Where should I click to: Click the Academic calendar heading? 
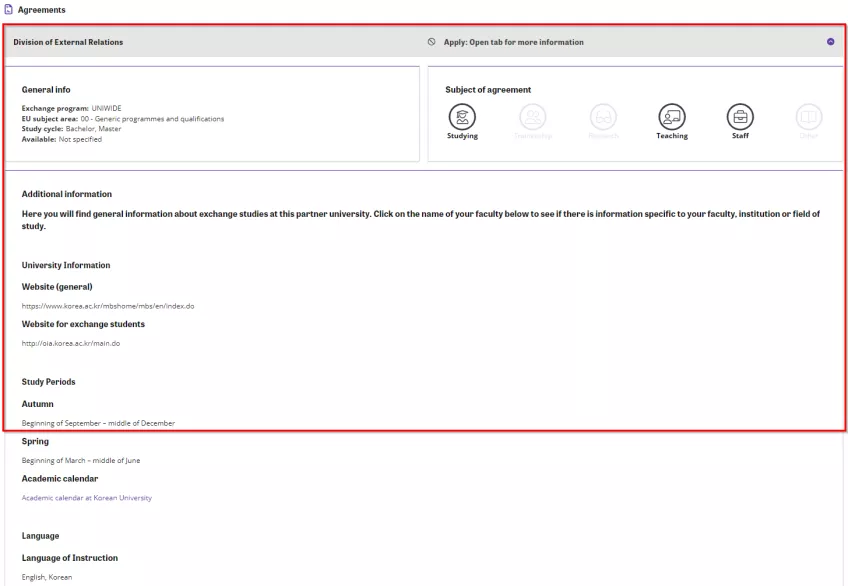60,479
